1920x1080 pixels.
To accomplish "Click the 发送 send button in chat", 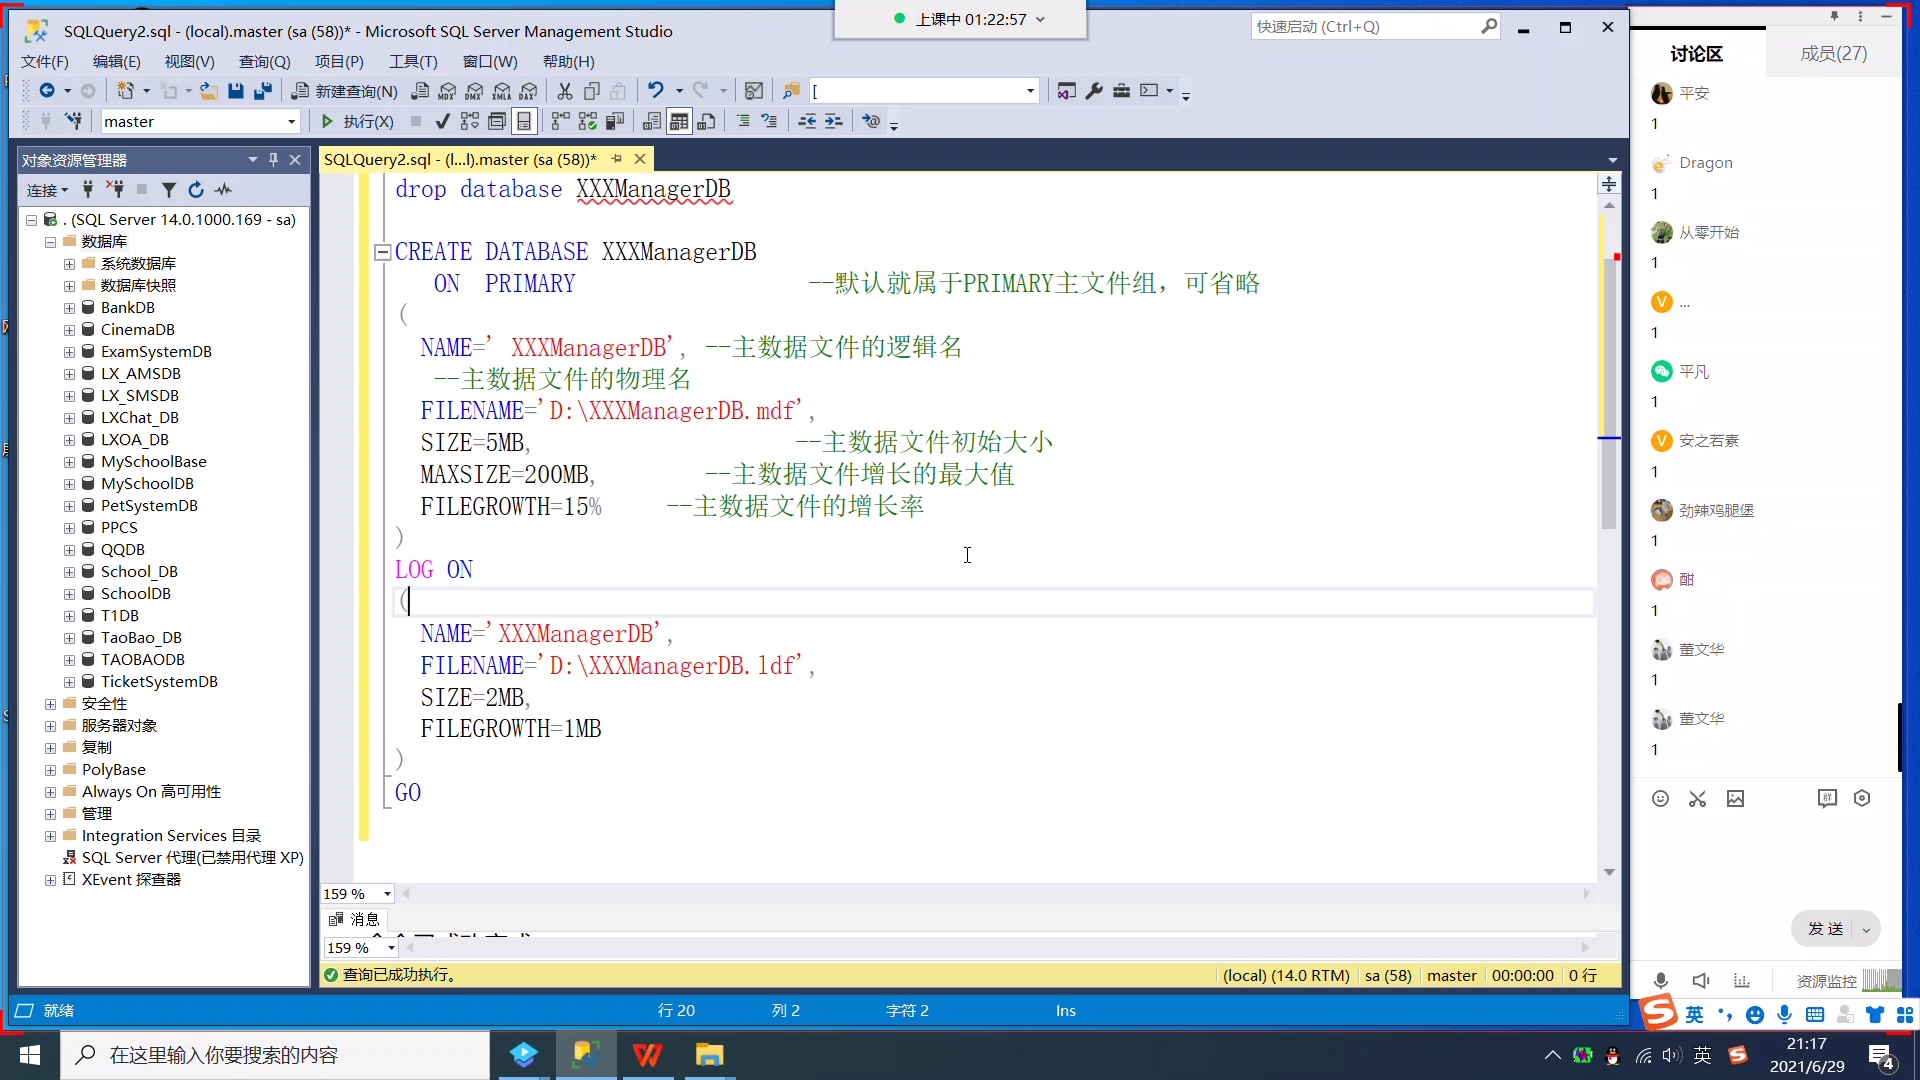I will 1826,929.
